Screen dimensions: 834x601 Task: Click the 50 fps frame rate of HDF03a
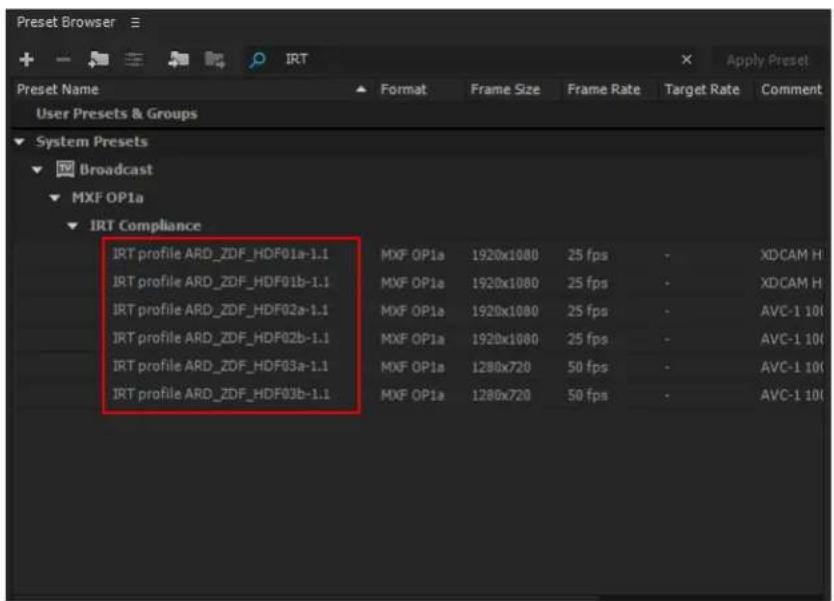pyautogui.click(x=587, y=368)
